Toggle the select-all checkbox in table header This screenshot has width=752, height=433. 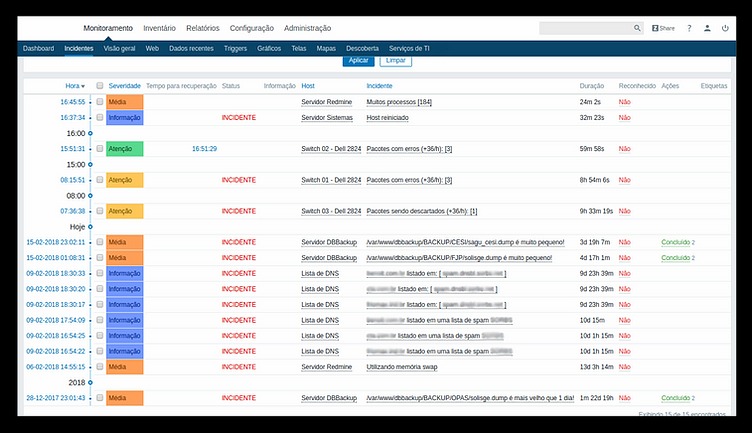point(100,86)
